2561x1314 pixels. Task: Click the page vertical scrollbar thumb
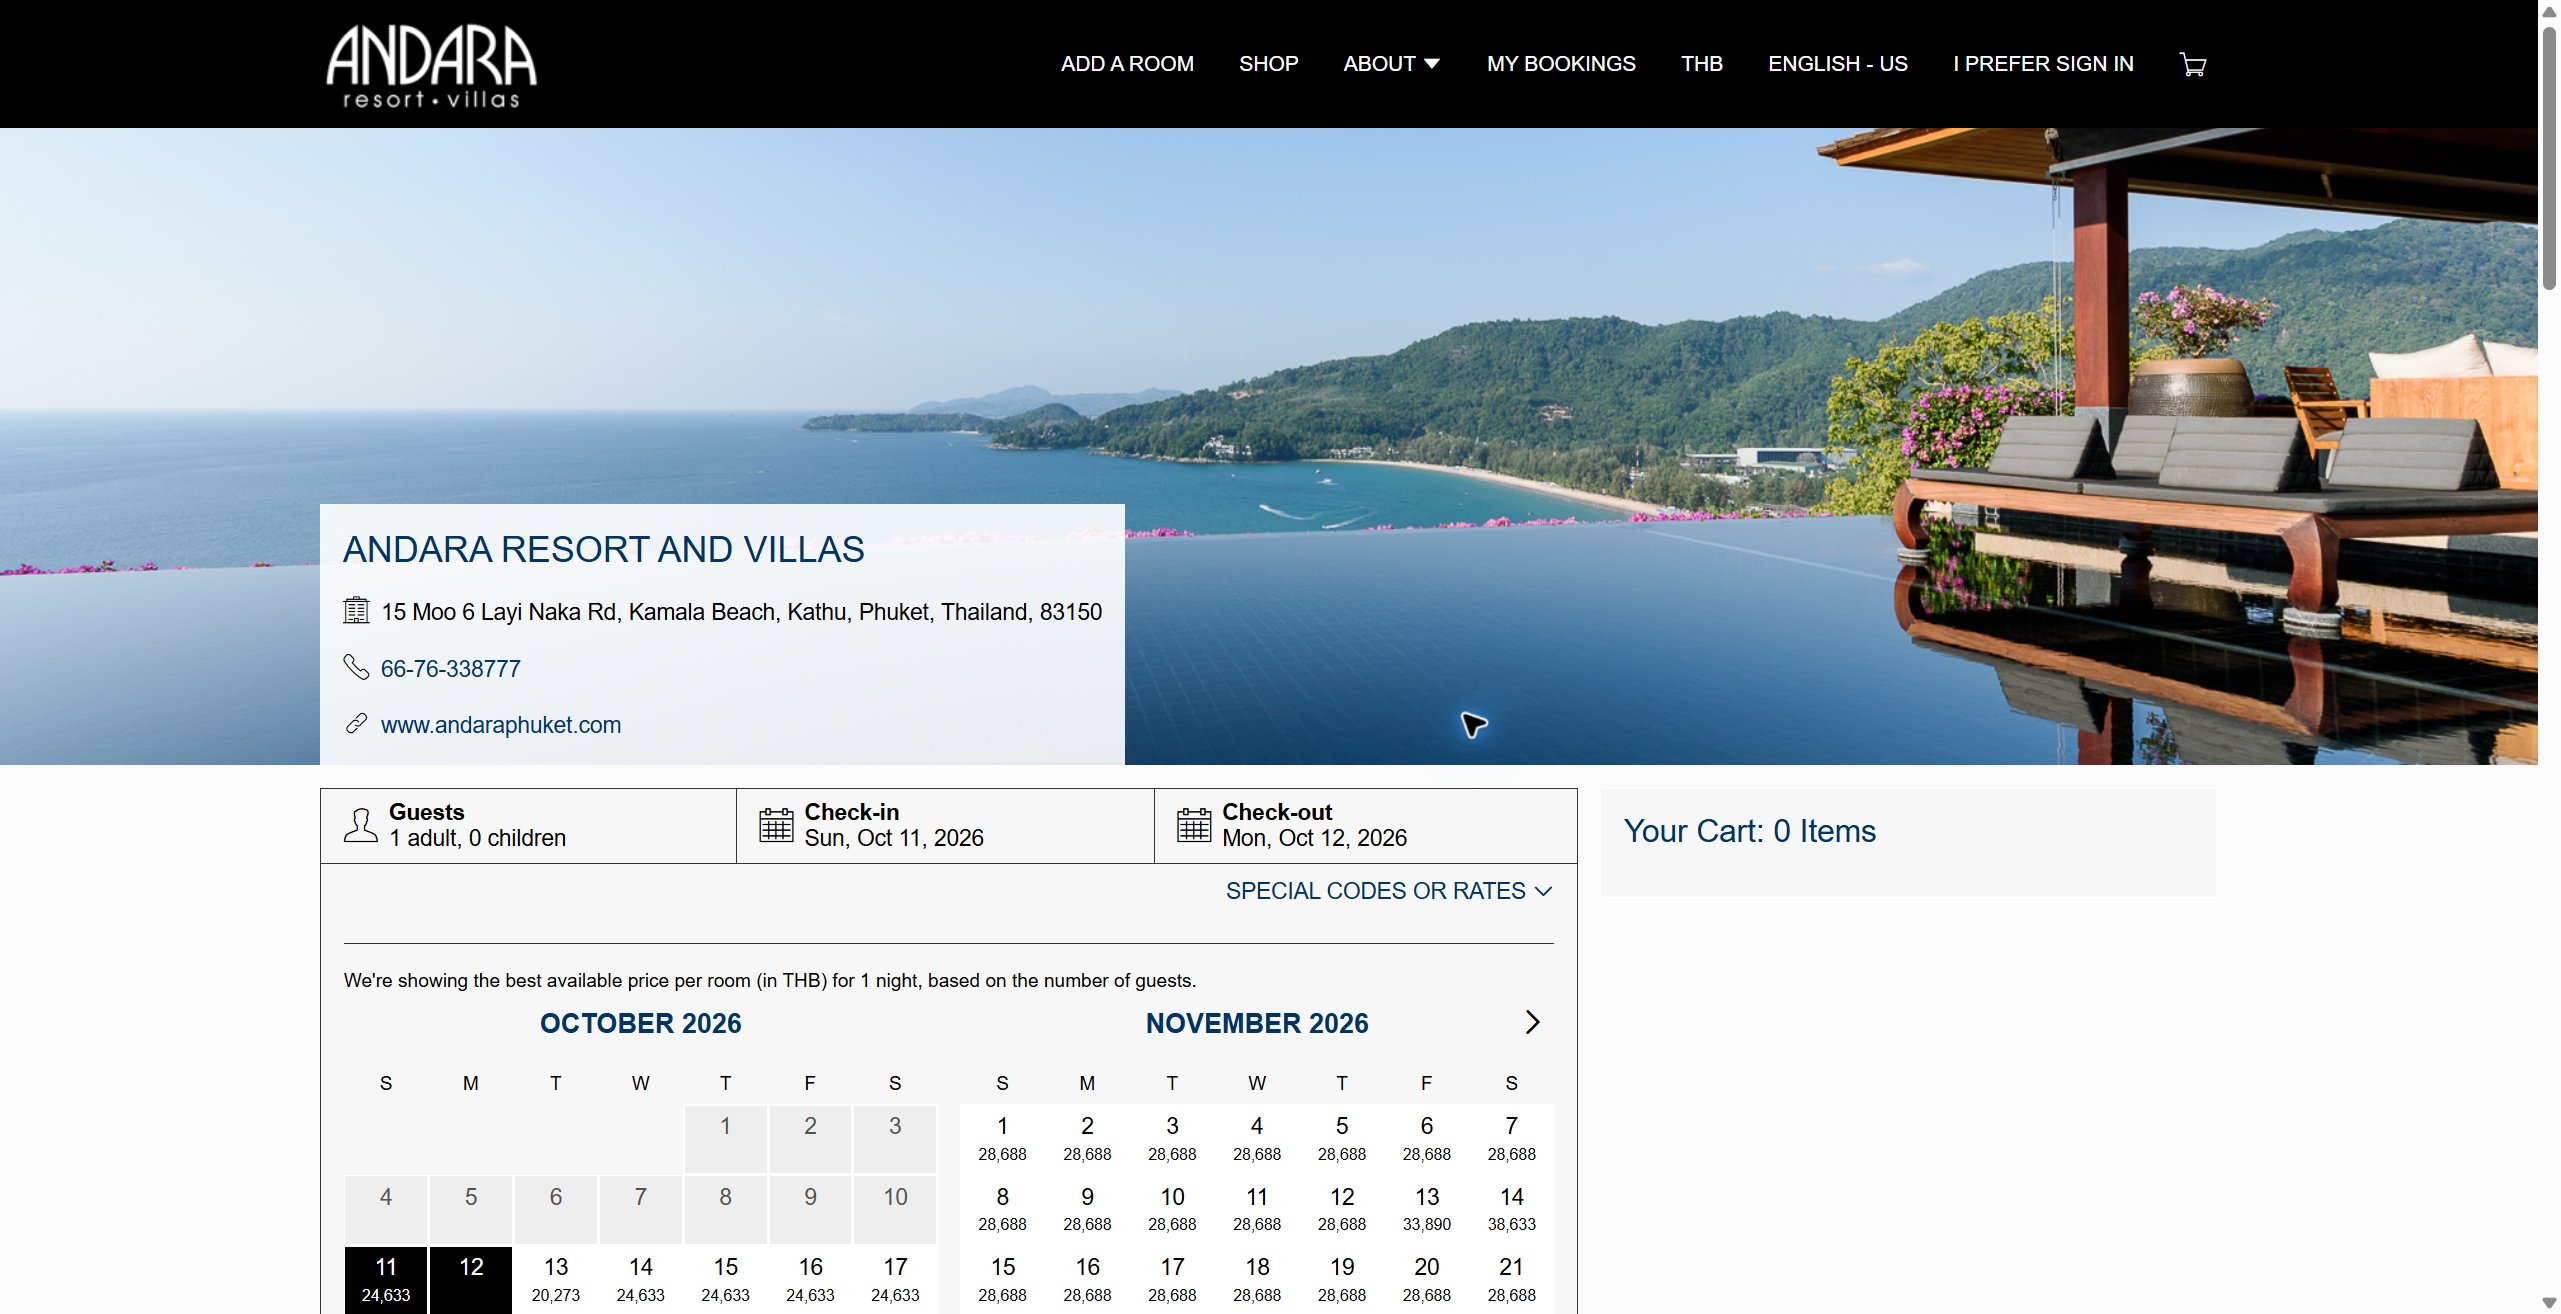(2549, 158)
